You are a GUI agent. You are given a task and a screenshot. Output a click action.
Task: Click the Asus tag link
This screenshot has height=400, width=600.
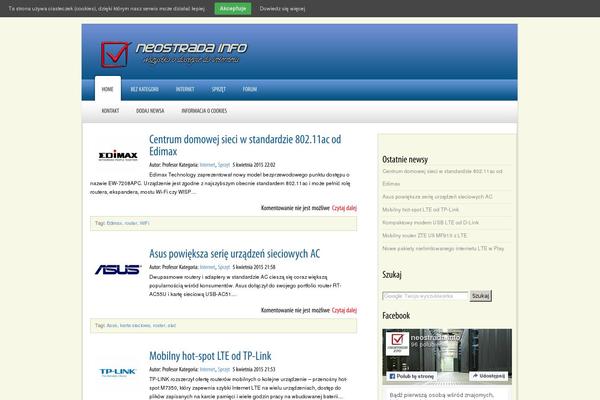tap(112, 325)
